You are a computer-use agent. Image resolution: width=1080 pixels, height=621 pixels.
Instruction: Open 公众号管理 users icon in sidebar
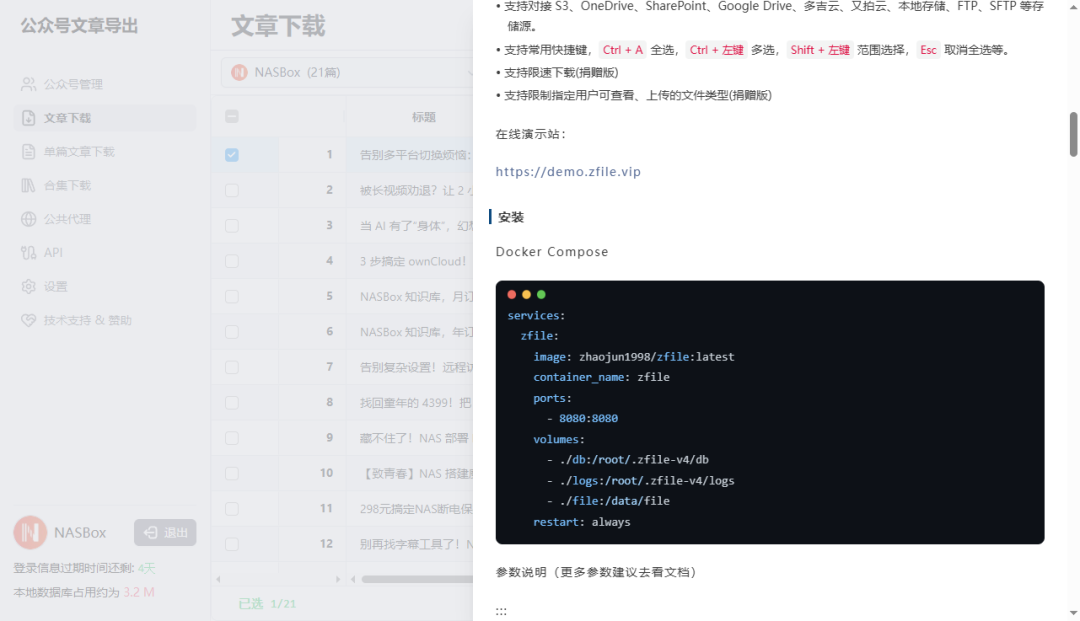[29, 84]
